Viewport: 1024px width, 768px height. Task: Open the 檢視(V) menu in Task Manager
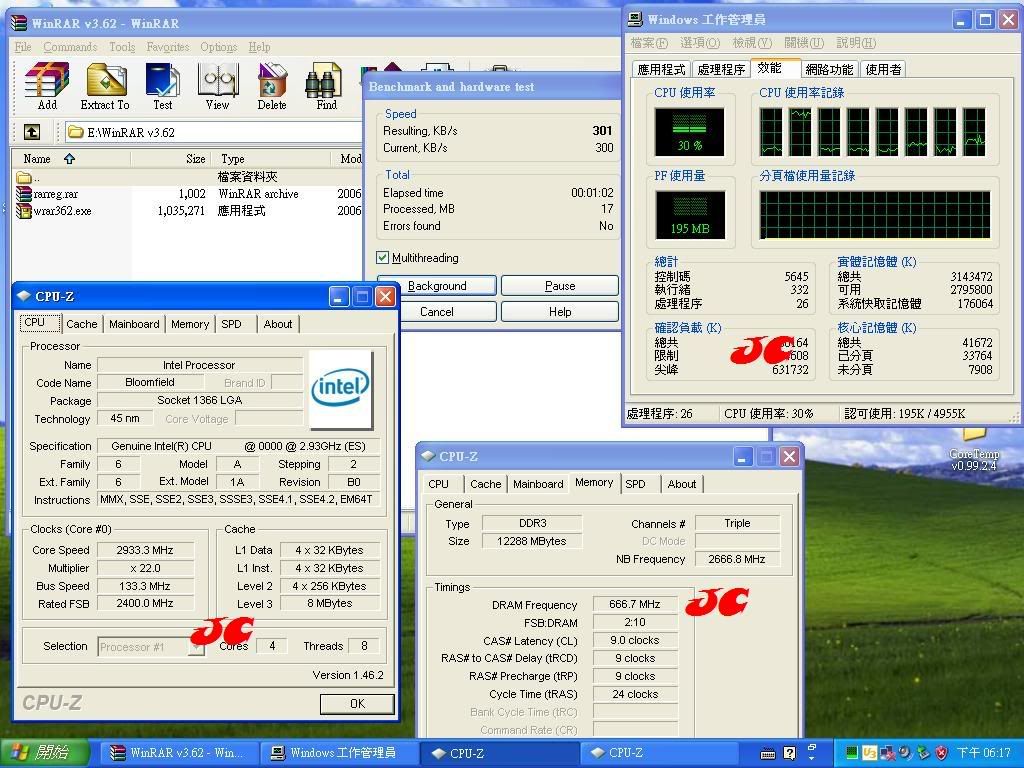click(x=752, y=43)
